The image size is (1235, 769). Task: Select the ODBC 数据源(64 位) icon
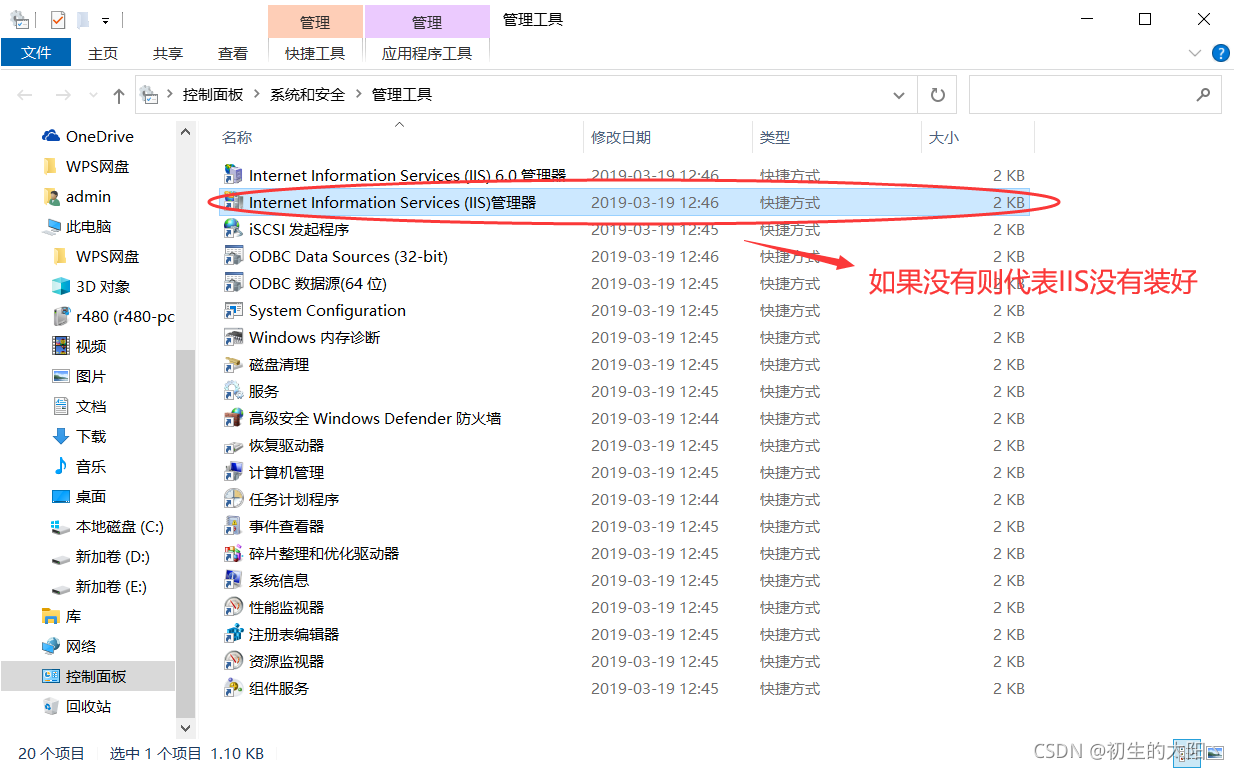233,283
